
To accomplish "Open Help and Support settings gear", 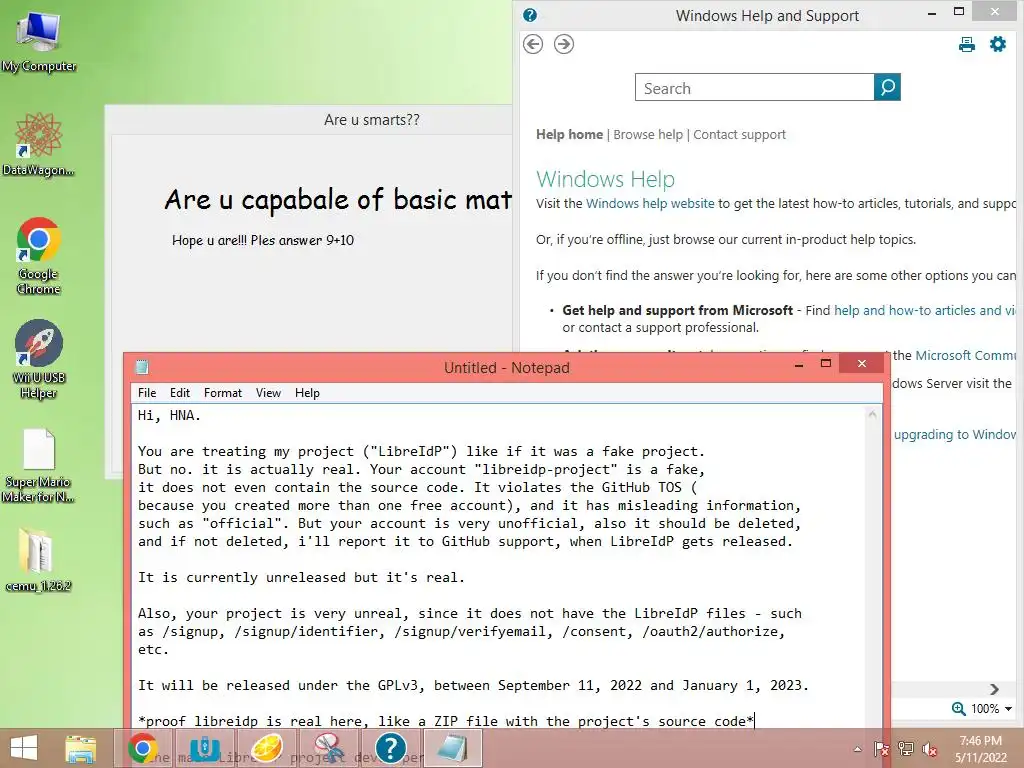I will [998, 44].
